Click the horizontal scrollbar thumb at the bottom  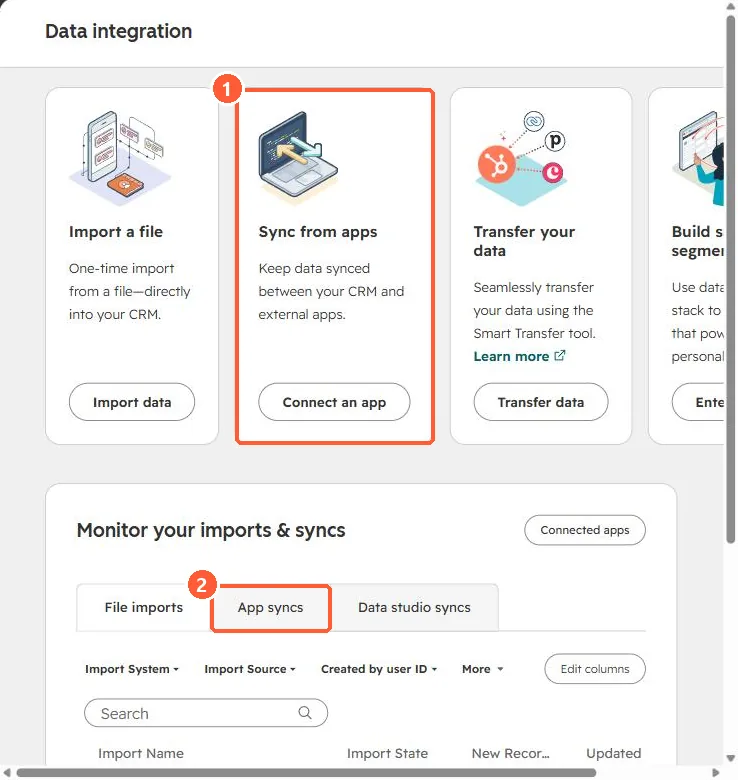[x=306, y=773]
